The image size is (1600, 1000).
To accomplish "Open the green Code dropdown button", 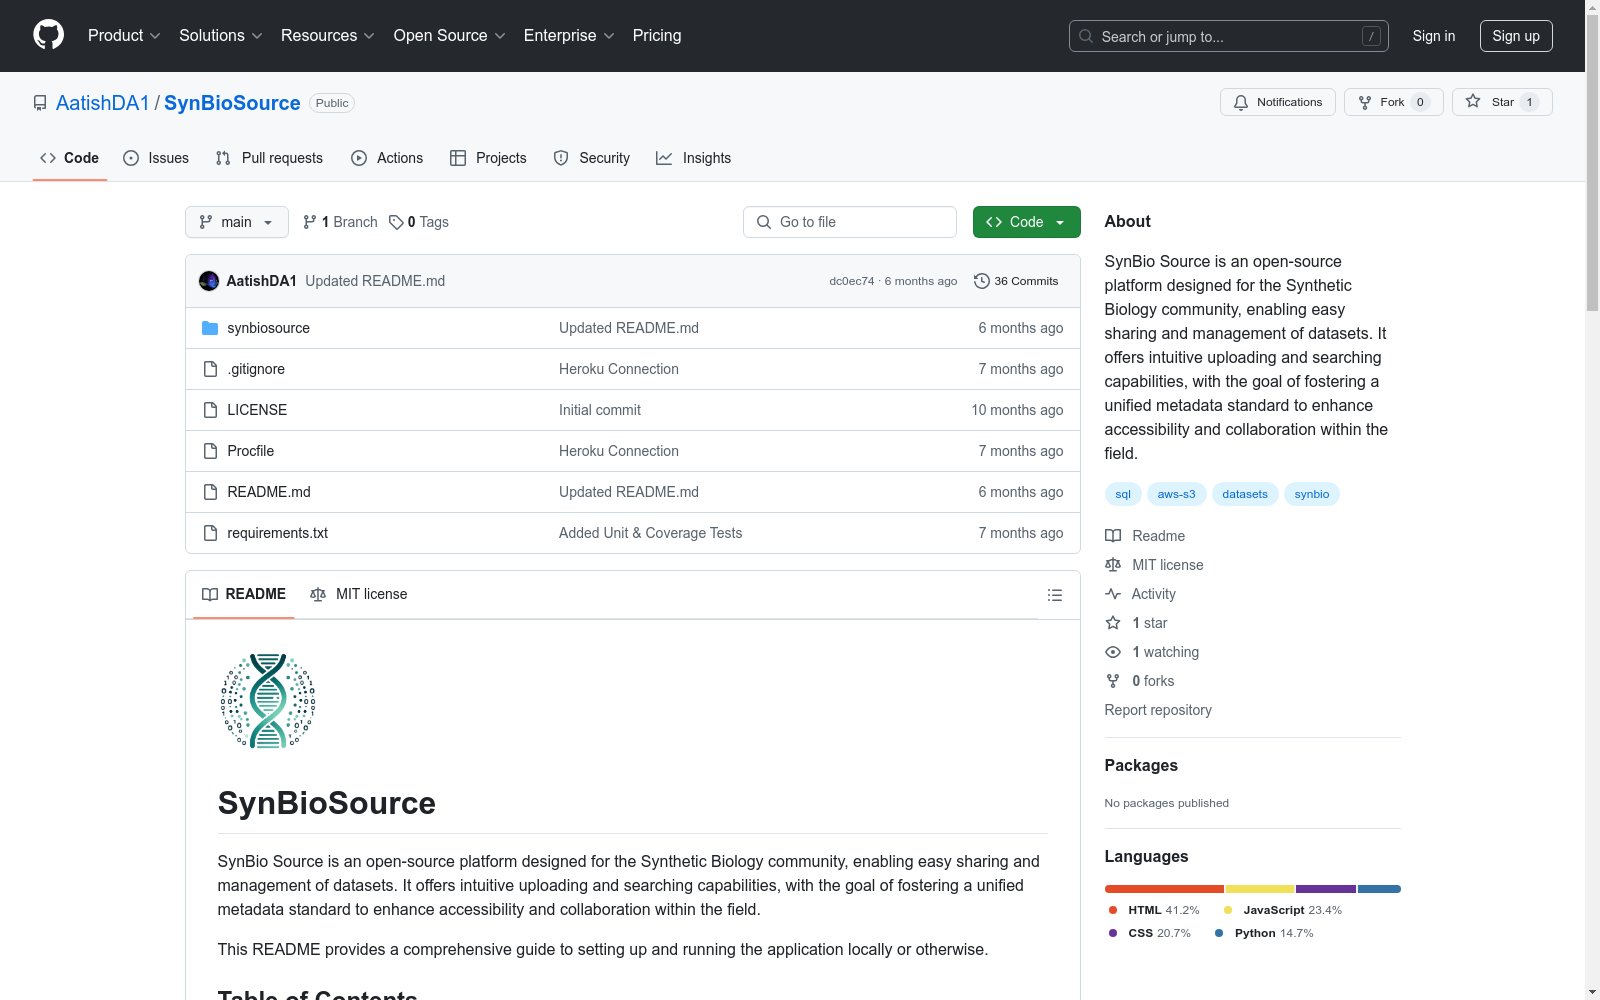I will coord(1027,222).
